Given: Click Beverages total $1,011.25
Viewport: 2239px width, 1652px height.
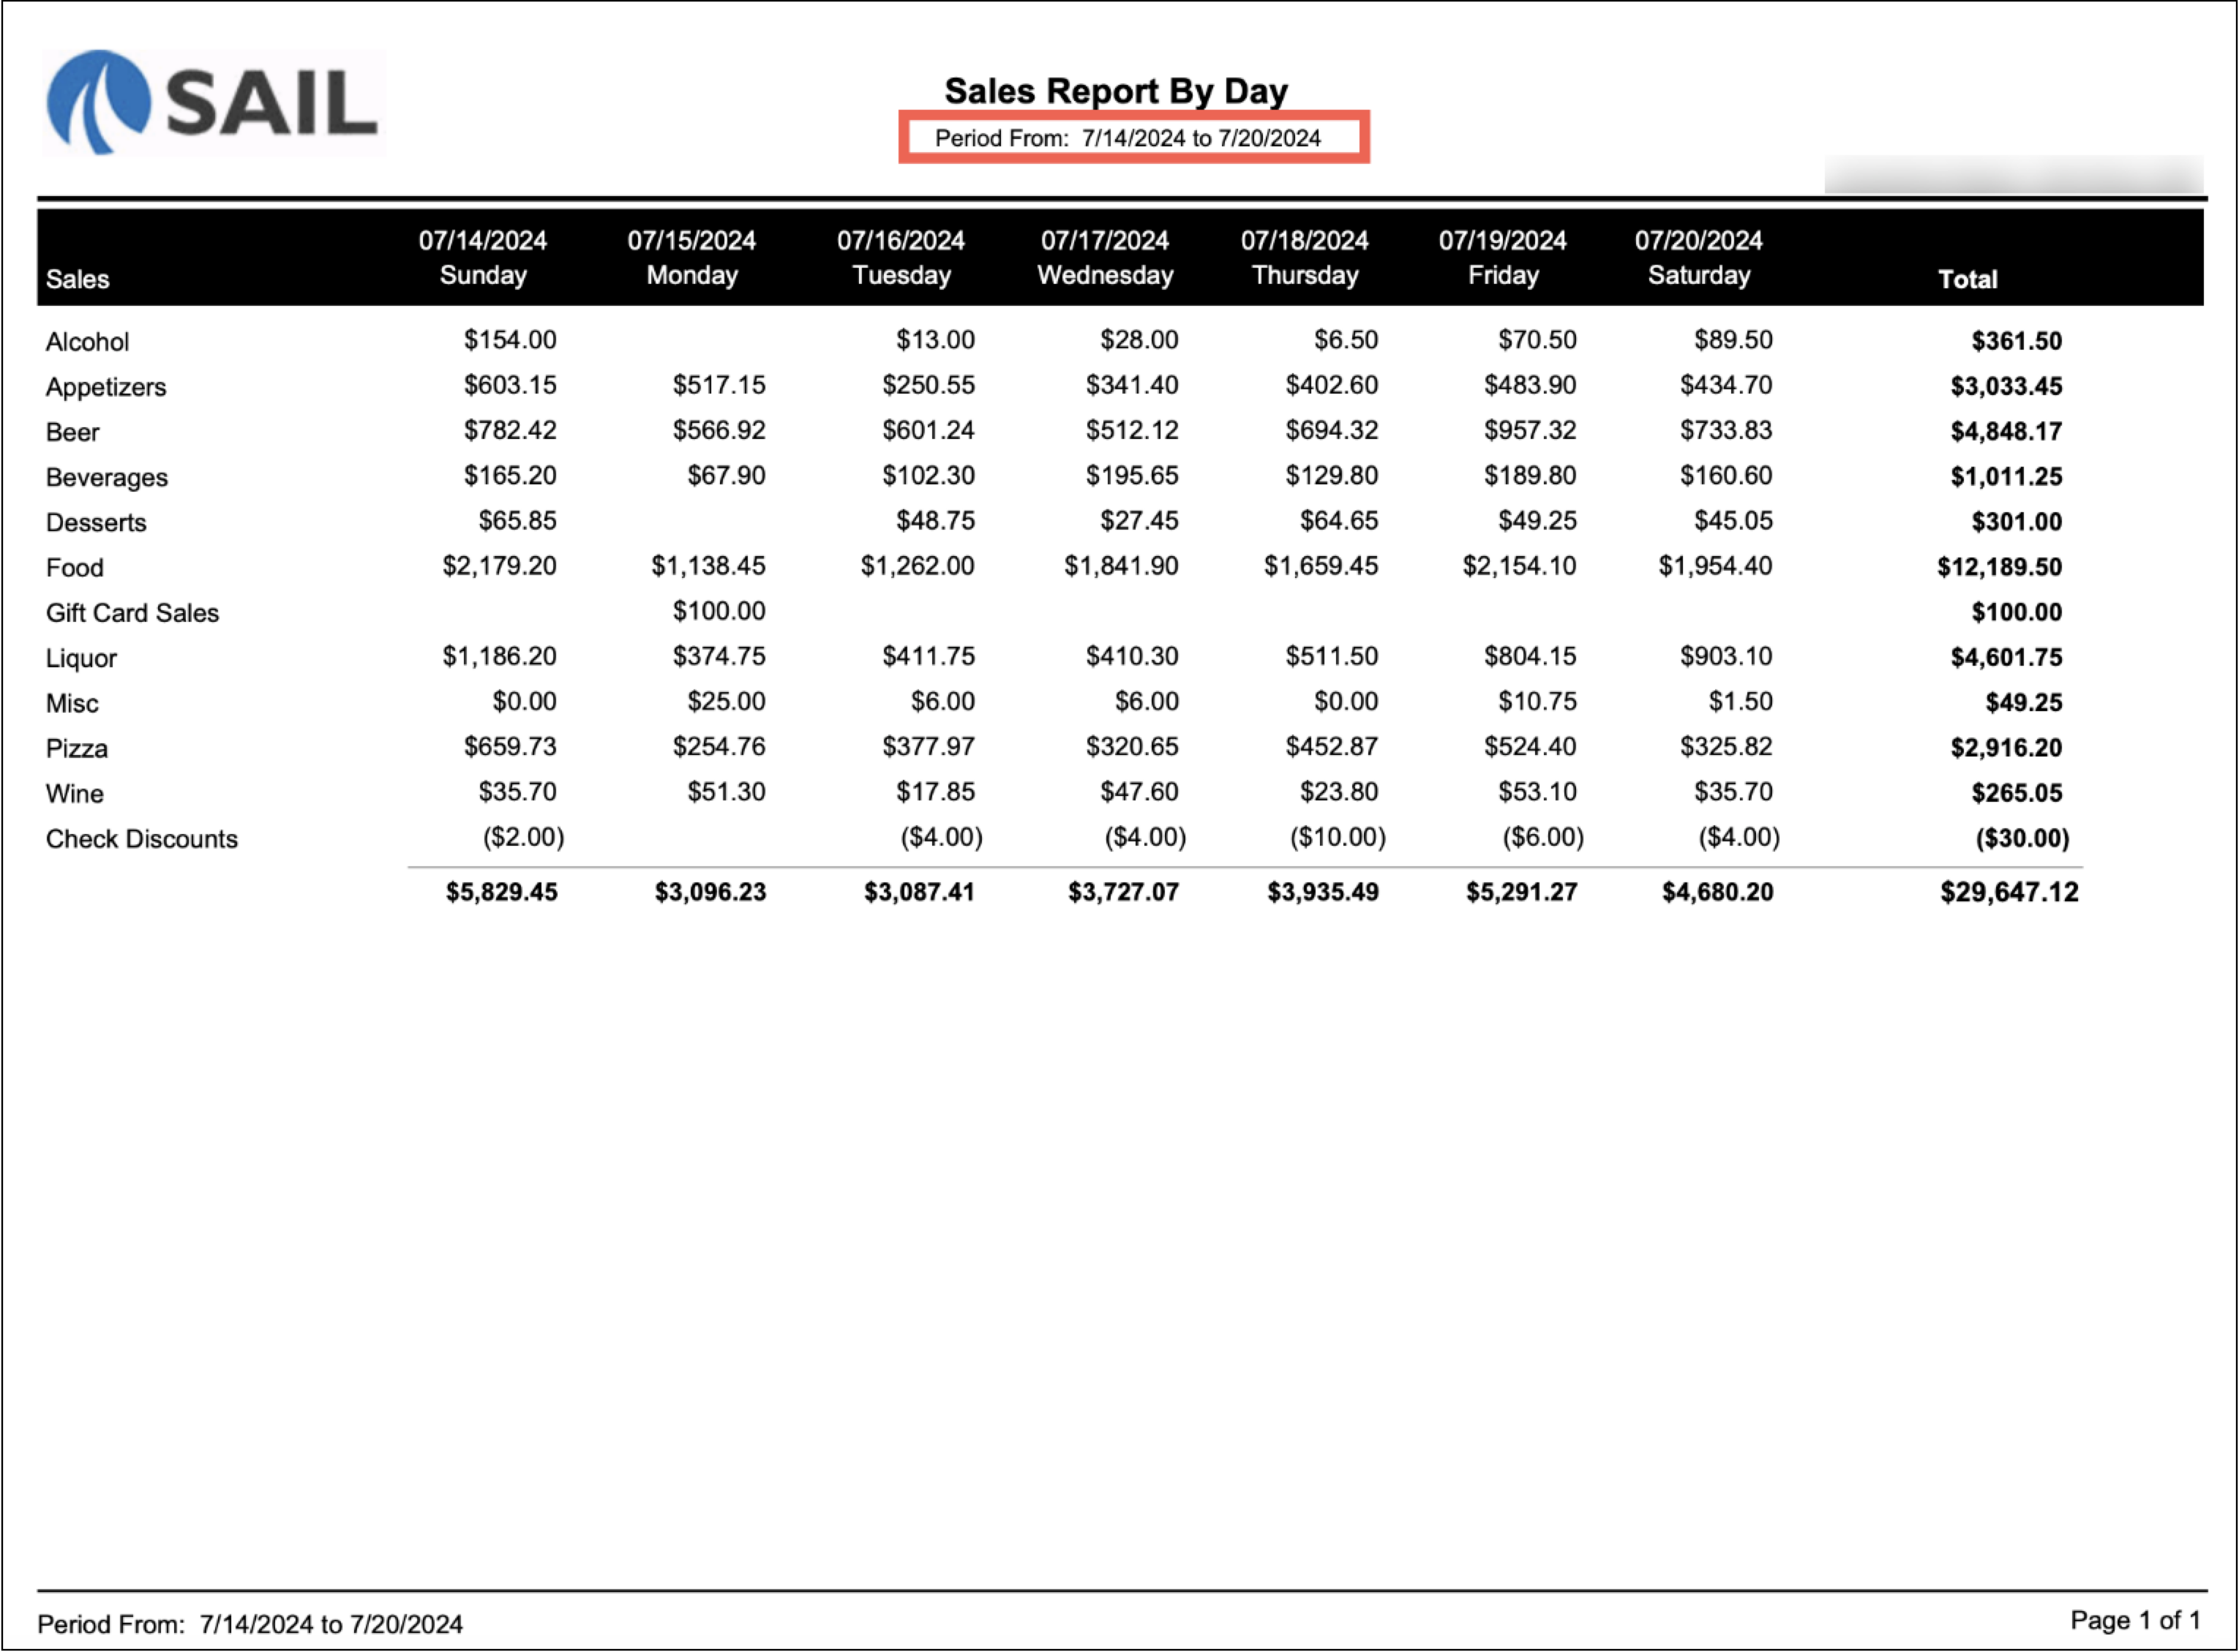Looking at the screenshot, I should coord(2006,476).
